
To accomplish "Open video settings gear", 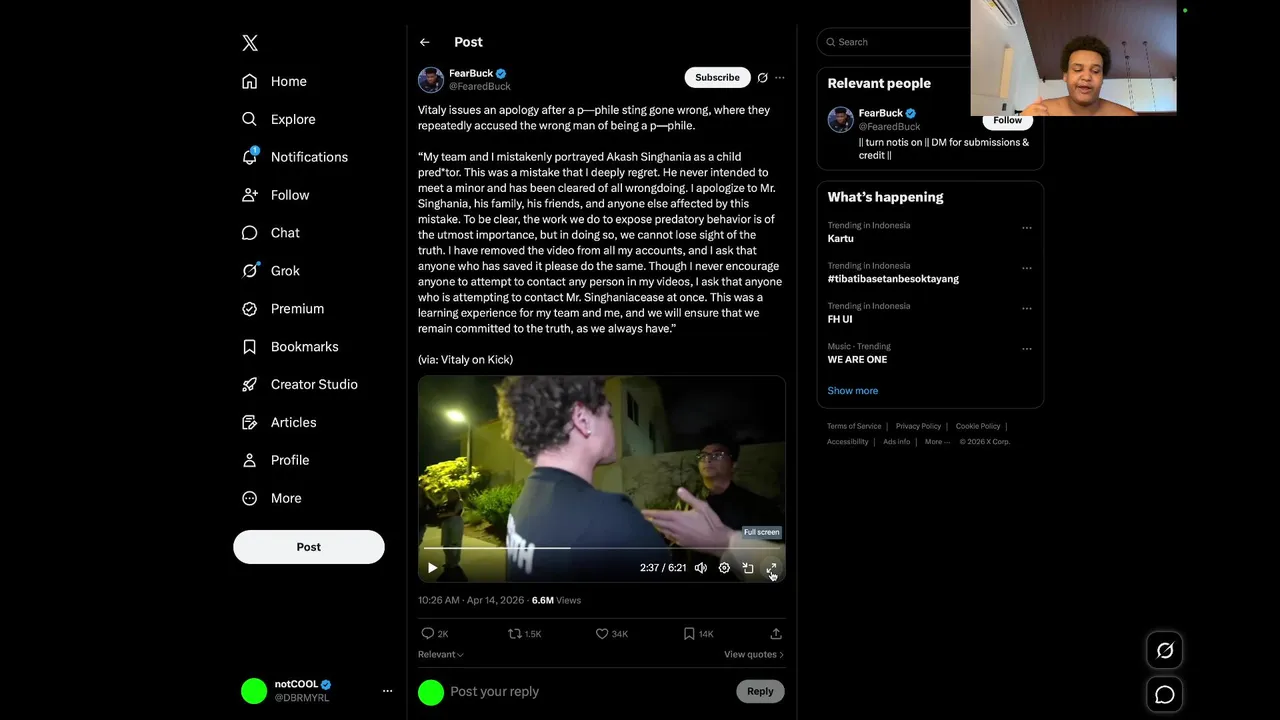I will tap(724, 568).
